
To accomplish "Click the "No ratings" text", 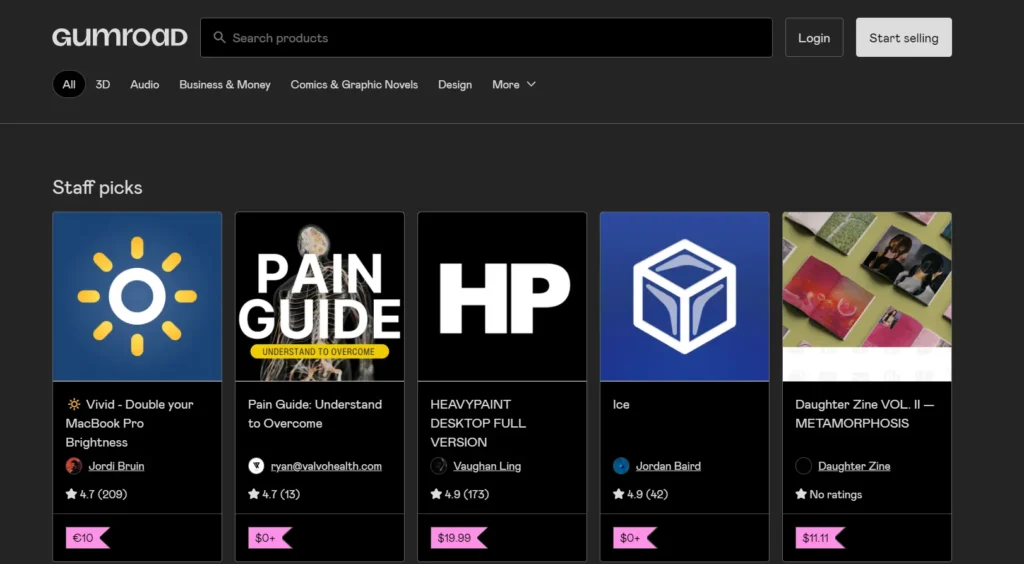I will click(x=836, y=494).
